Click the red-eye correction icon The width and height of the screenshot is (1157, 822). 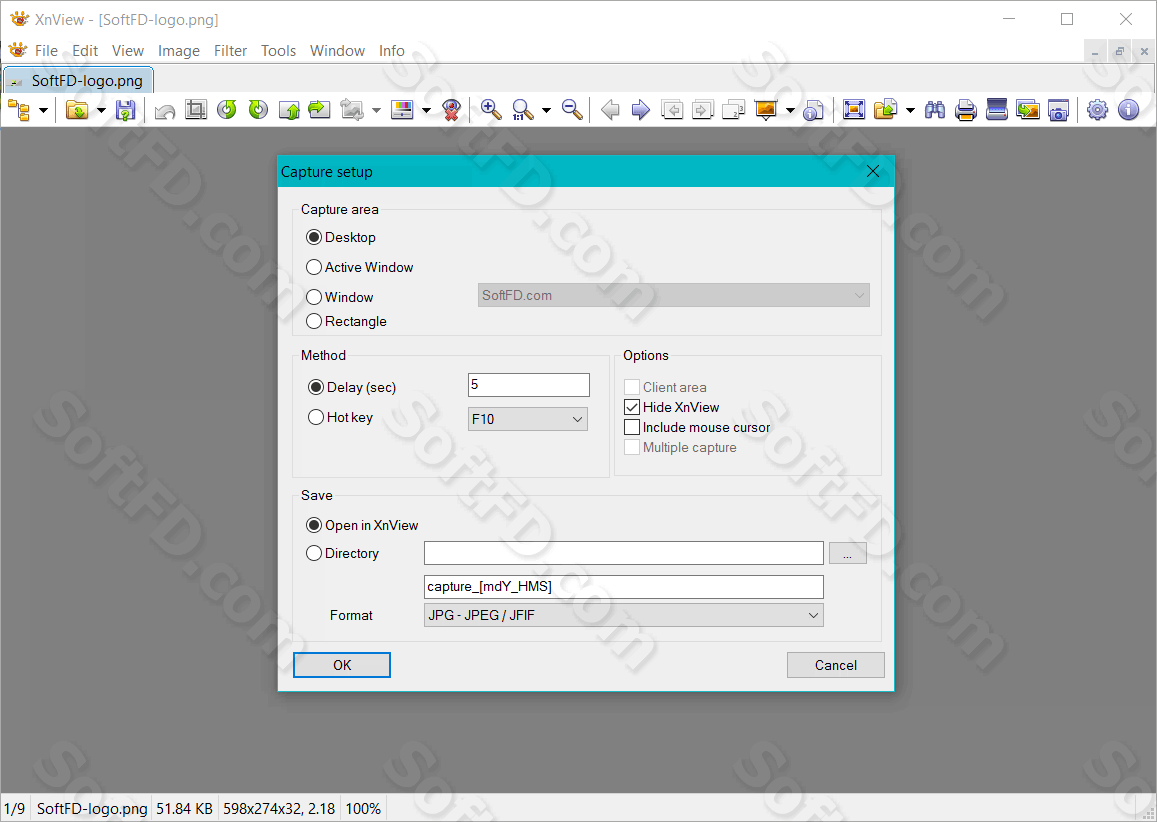(x=452, y=110)
